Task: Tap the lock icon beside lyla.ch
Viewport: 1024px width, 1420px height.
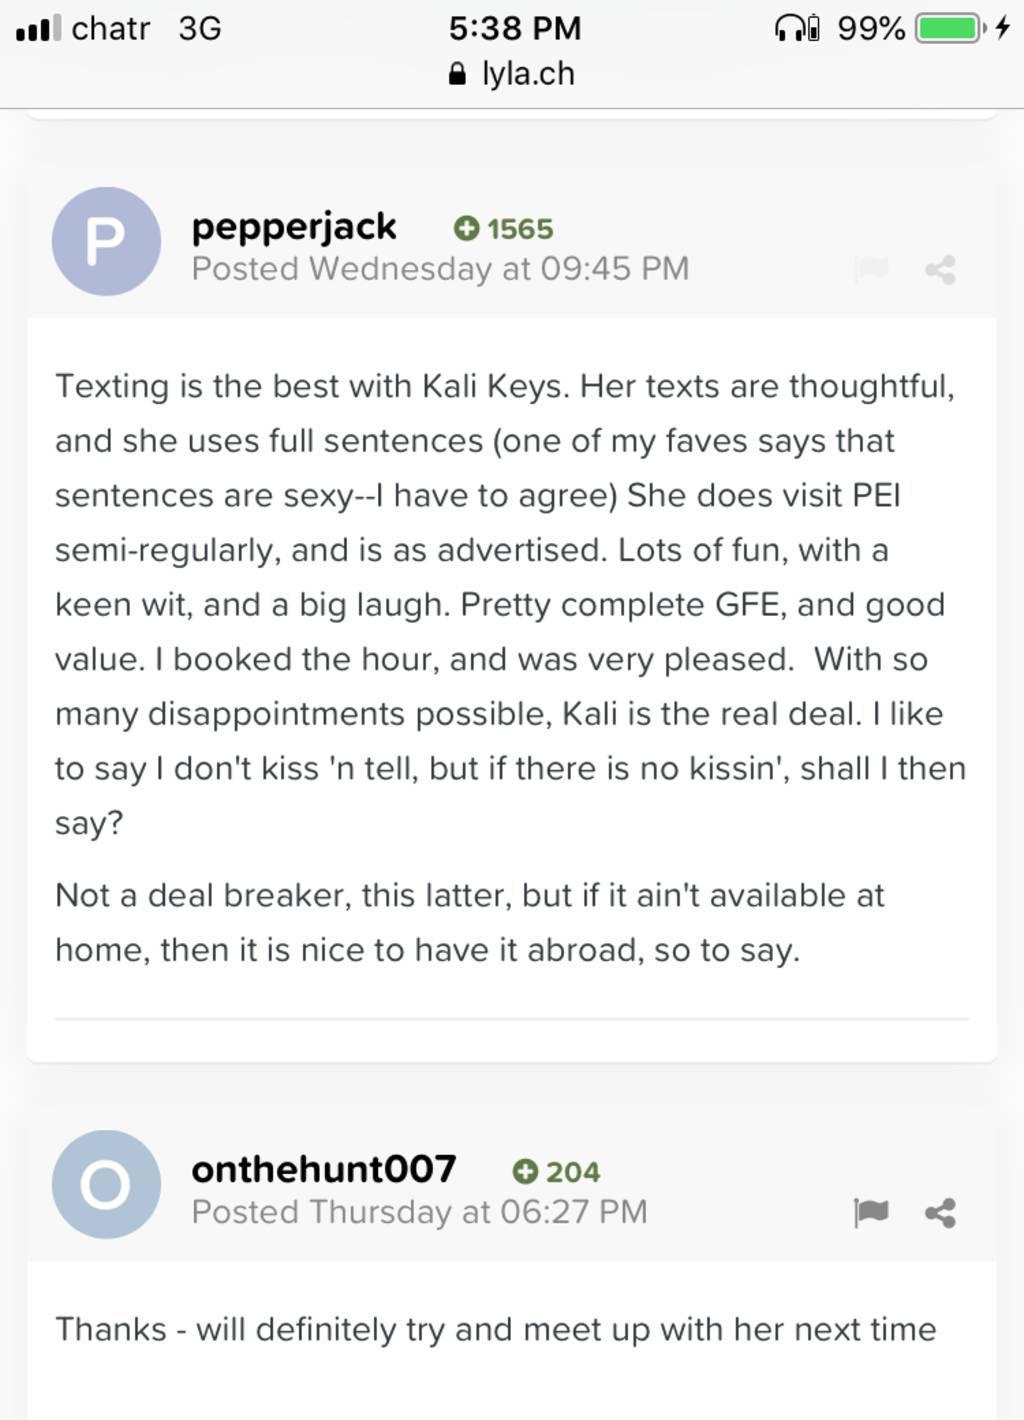Action: [457, 75]
